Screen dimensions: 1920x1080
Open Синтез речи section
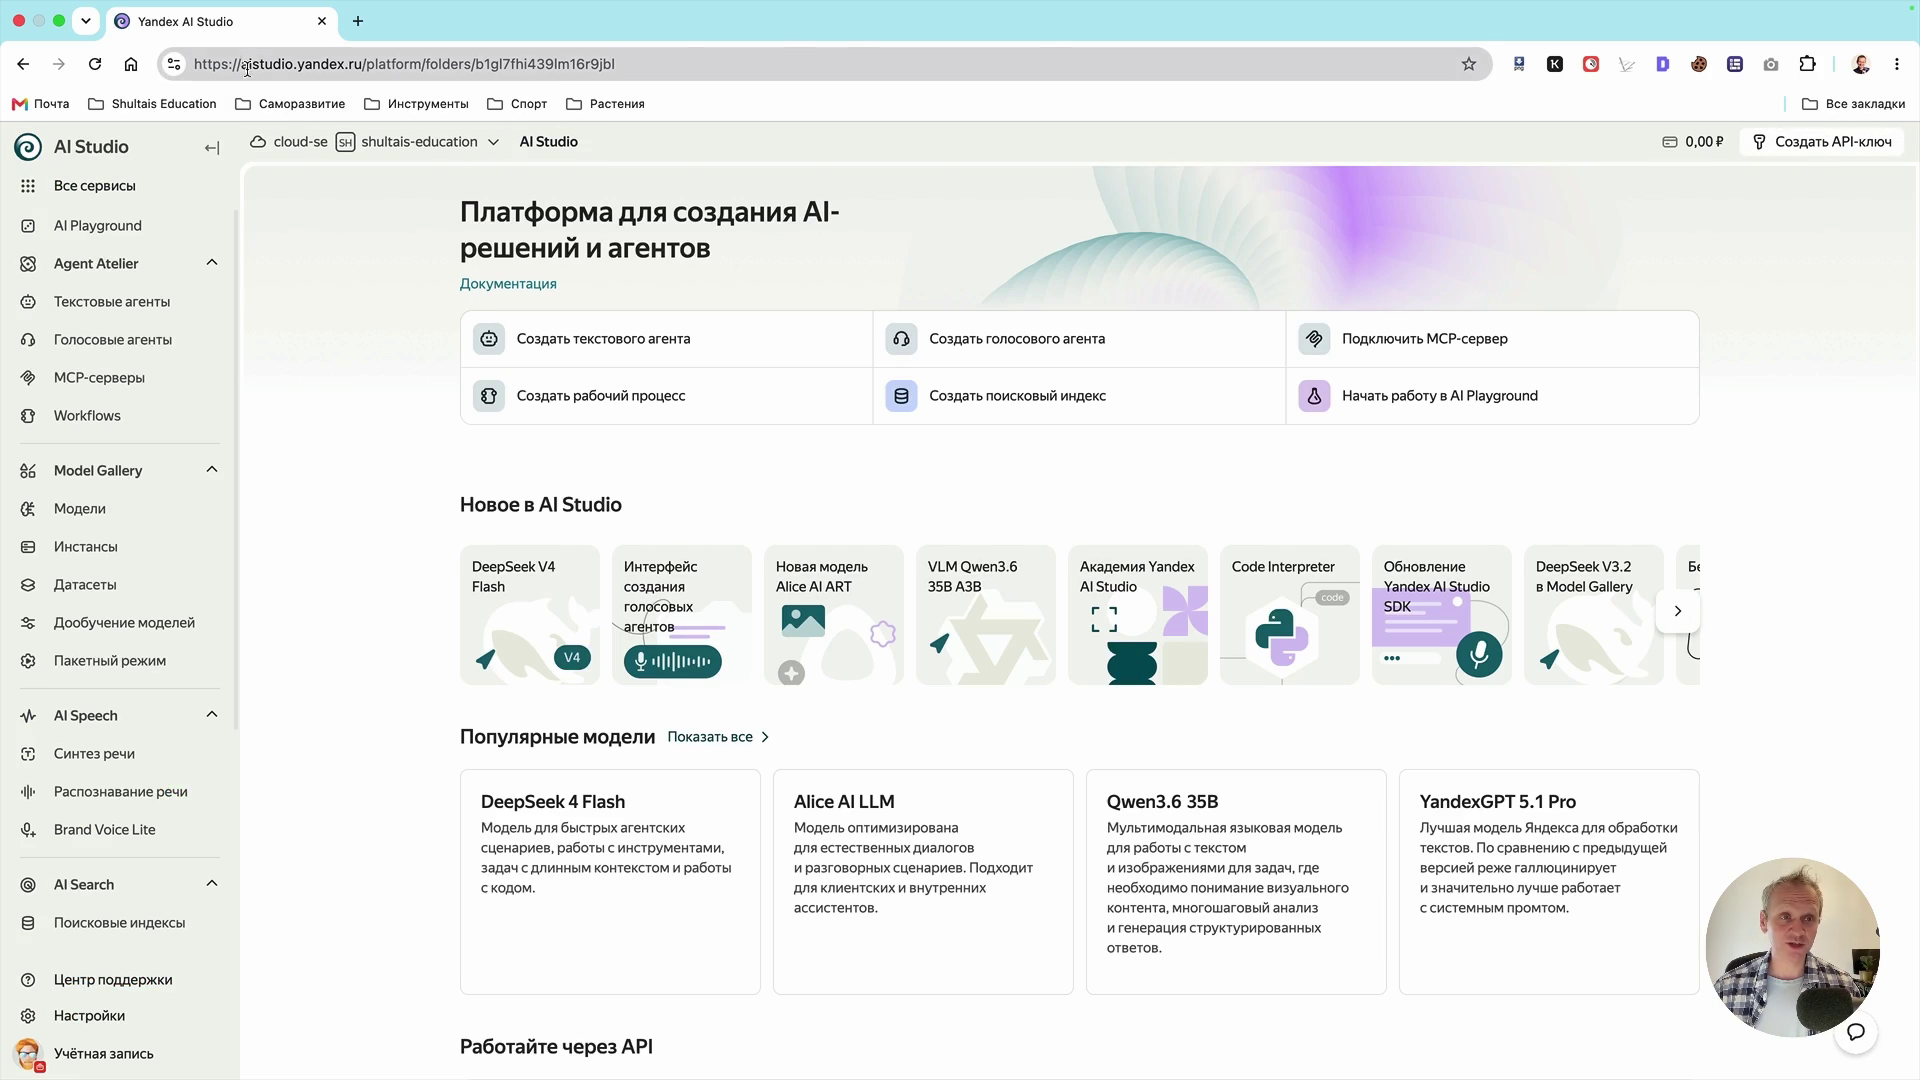click(94, 754)
